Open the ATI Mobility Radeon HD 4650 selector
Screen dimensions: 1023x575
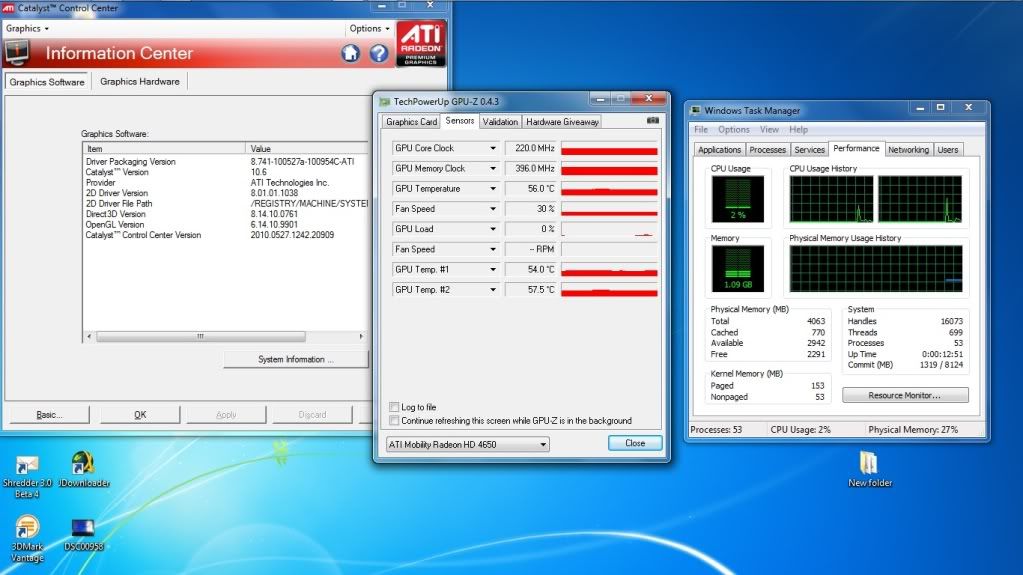(468, 444)
